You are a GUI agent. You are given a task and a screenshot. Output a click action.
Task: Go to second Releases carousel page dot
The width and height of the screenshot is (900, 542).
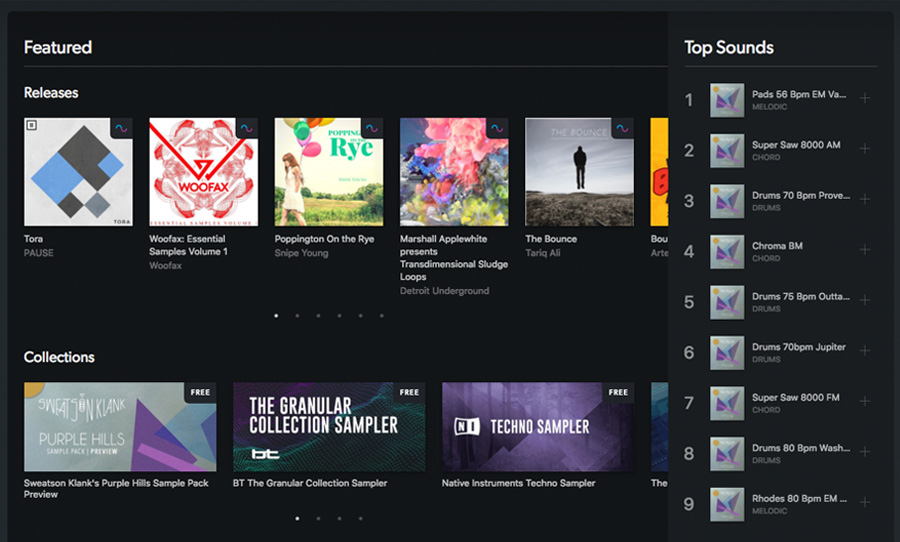pyautogui.click(x=297, y=316)
